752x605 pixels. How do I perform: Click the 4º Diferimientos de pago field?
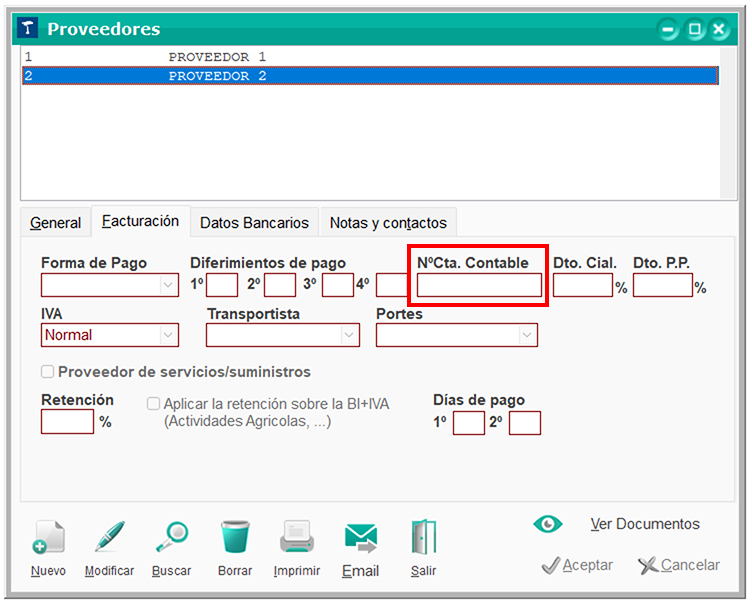click(392, 285)
